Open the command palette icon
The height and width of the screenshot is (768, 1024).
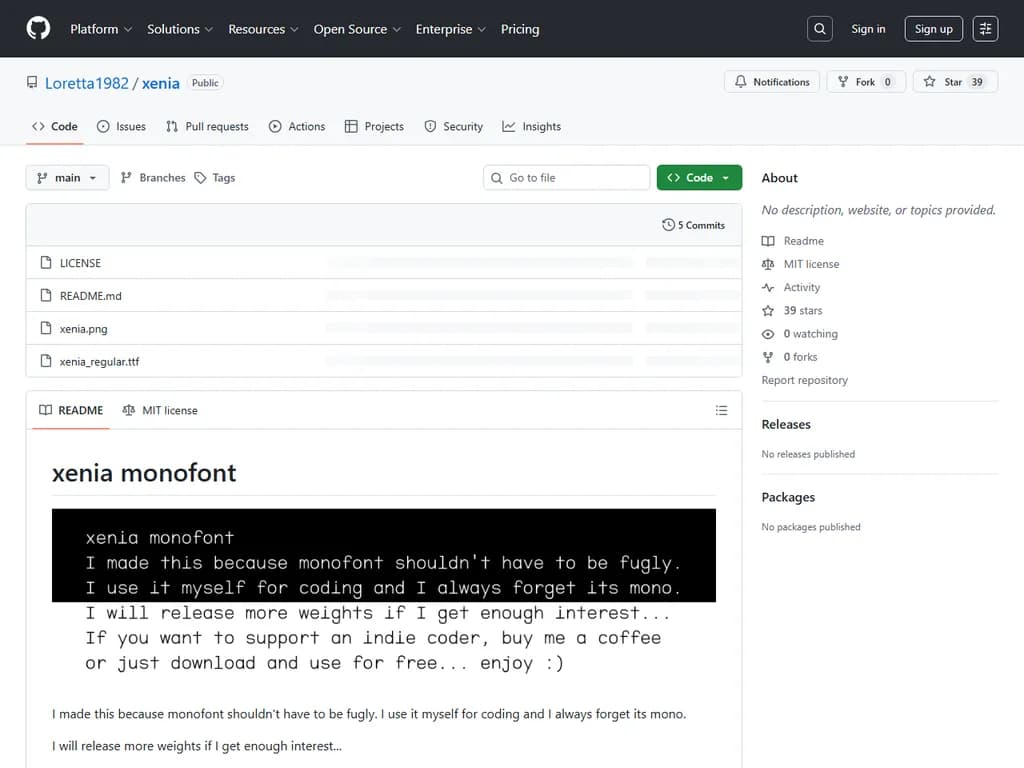tap(985, 28)
